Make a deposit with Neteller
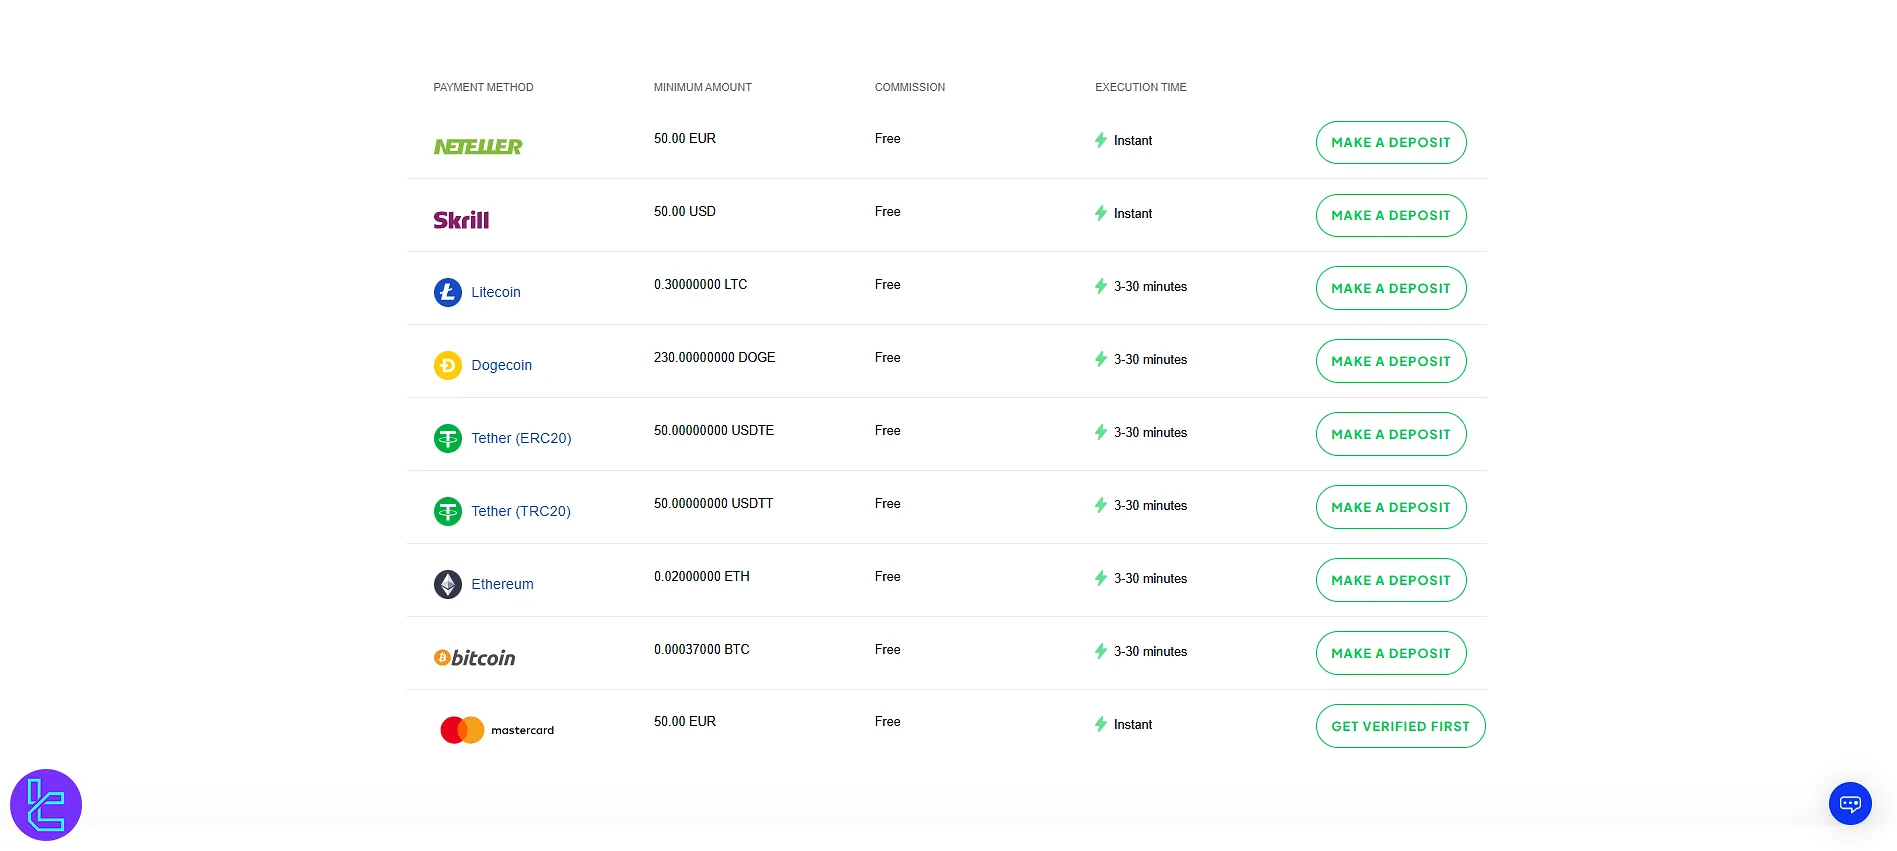The height and width of the screenshot is (851, 1897). (1391, 142)
